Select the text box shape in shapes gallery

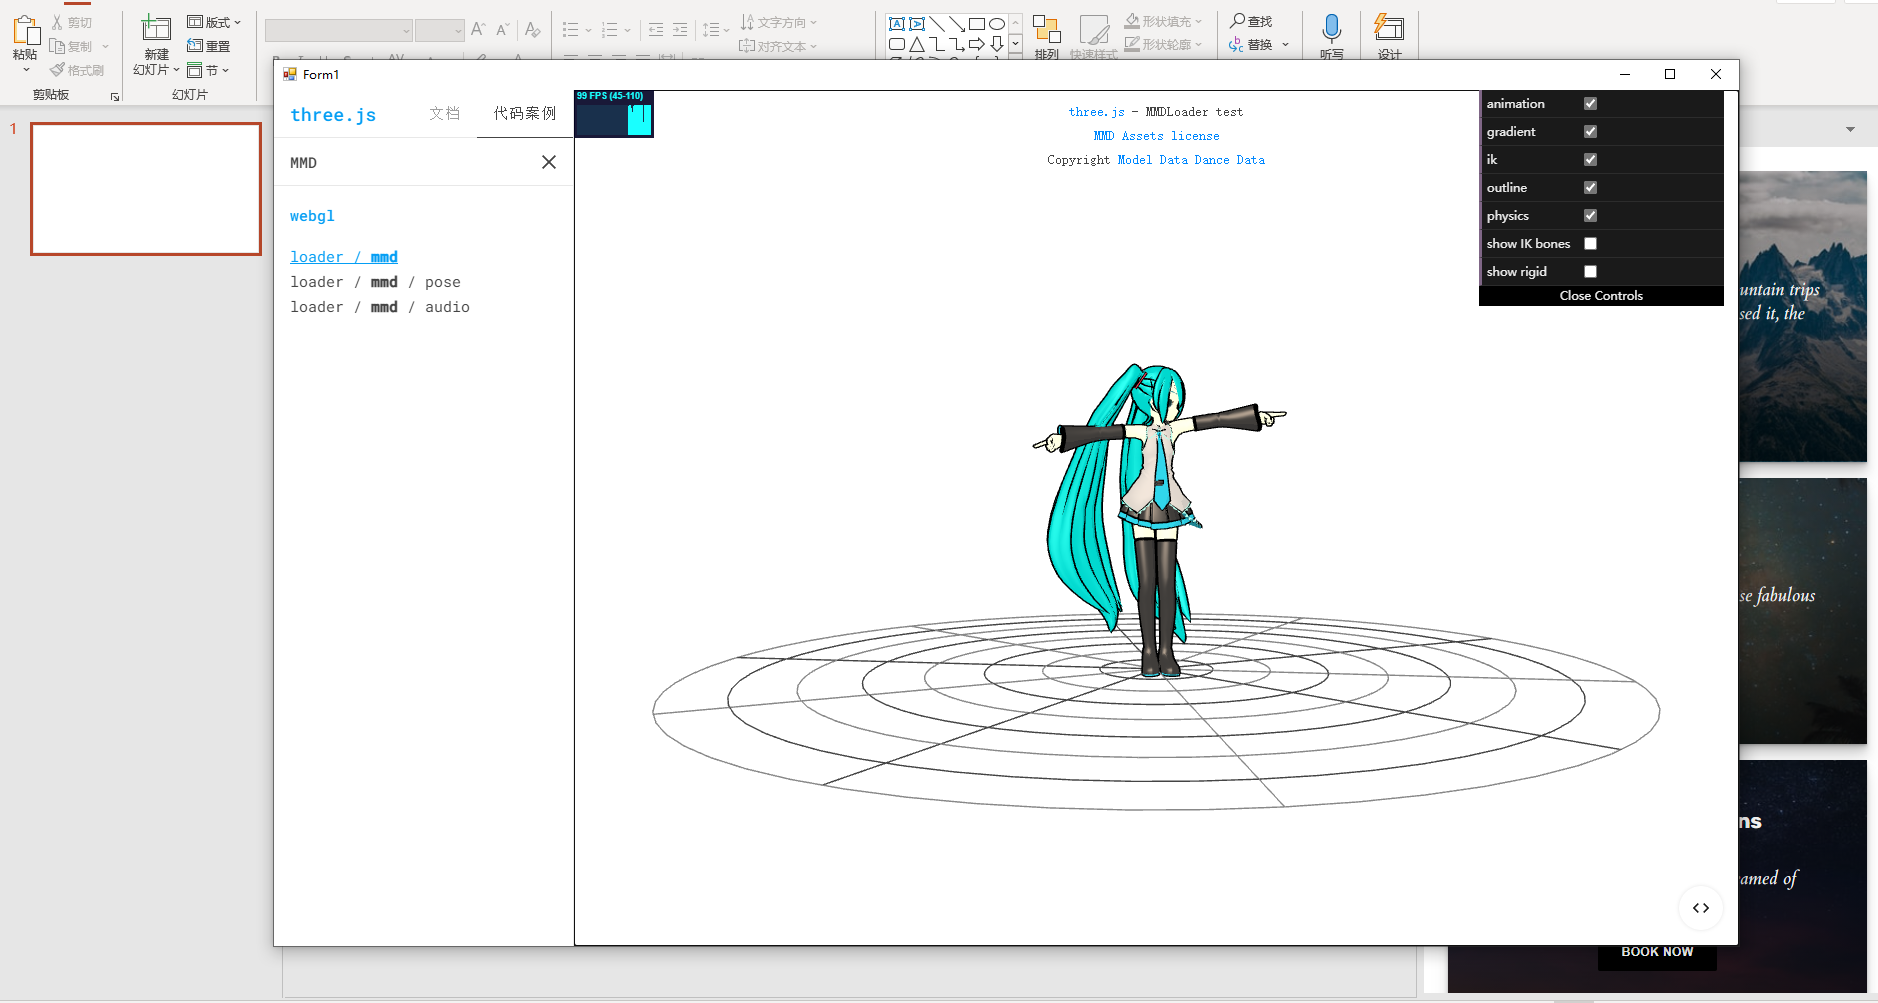pos(897,24)
